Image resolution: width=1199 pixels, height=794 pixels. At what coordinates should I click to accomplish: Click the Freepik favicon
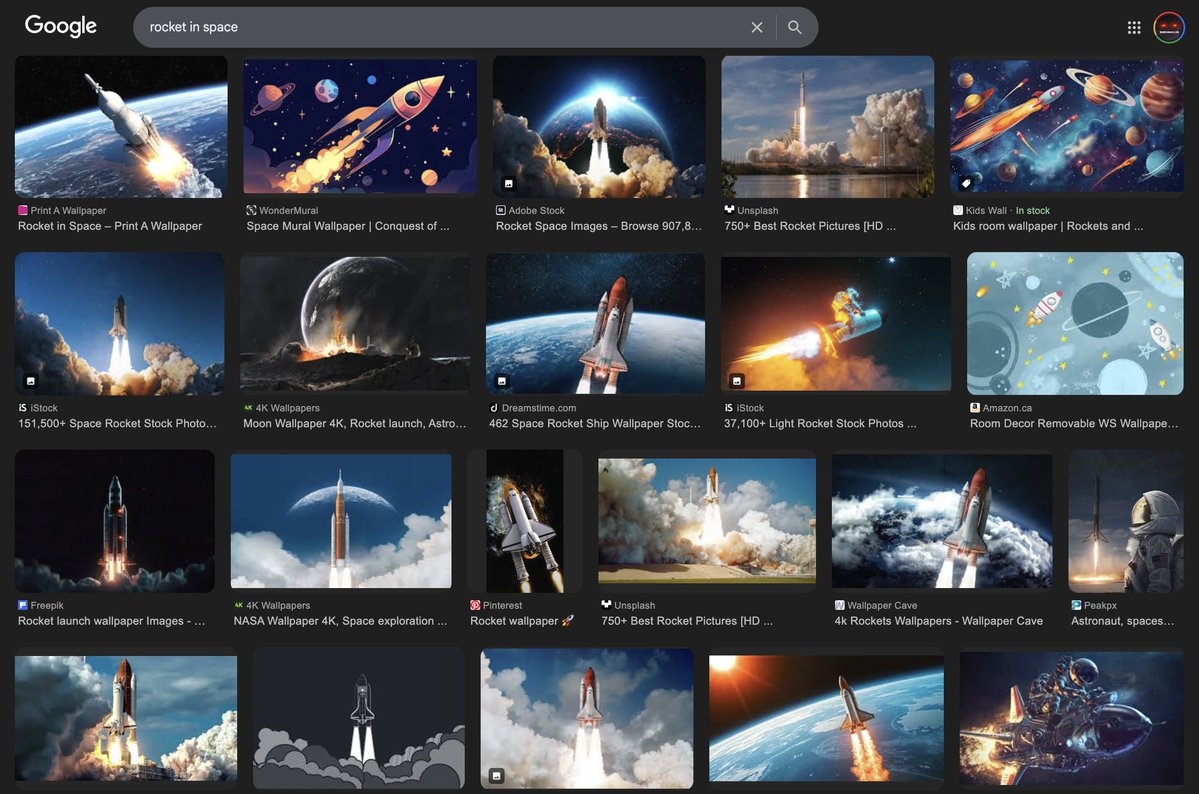coord(23,605)
